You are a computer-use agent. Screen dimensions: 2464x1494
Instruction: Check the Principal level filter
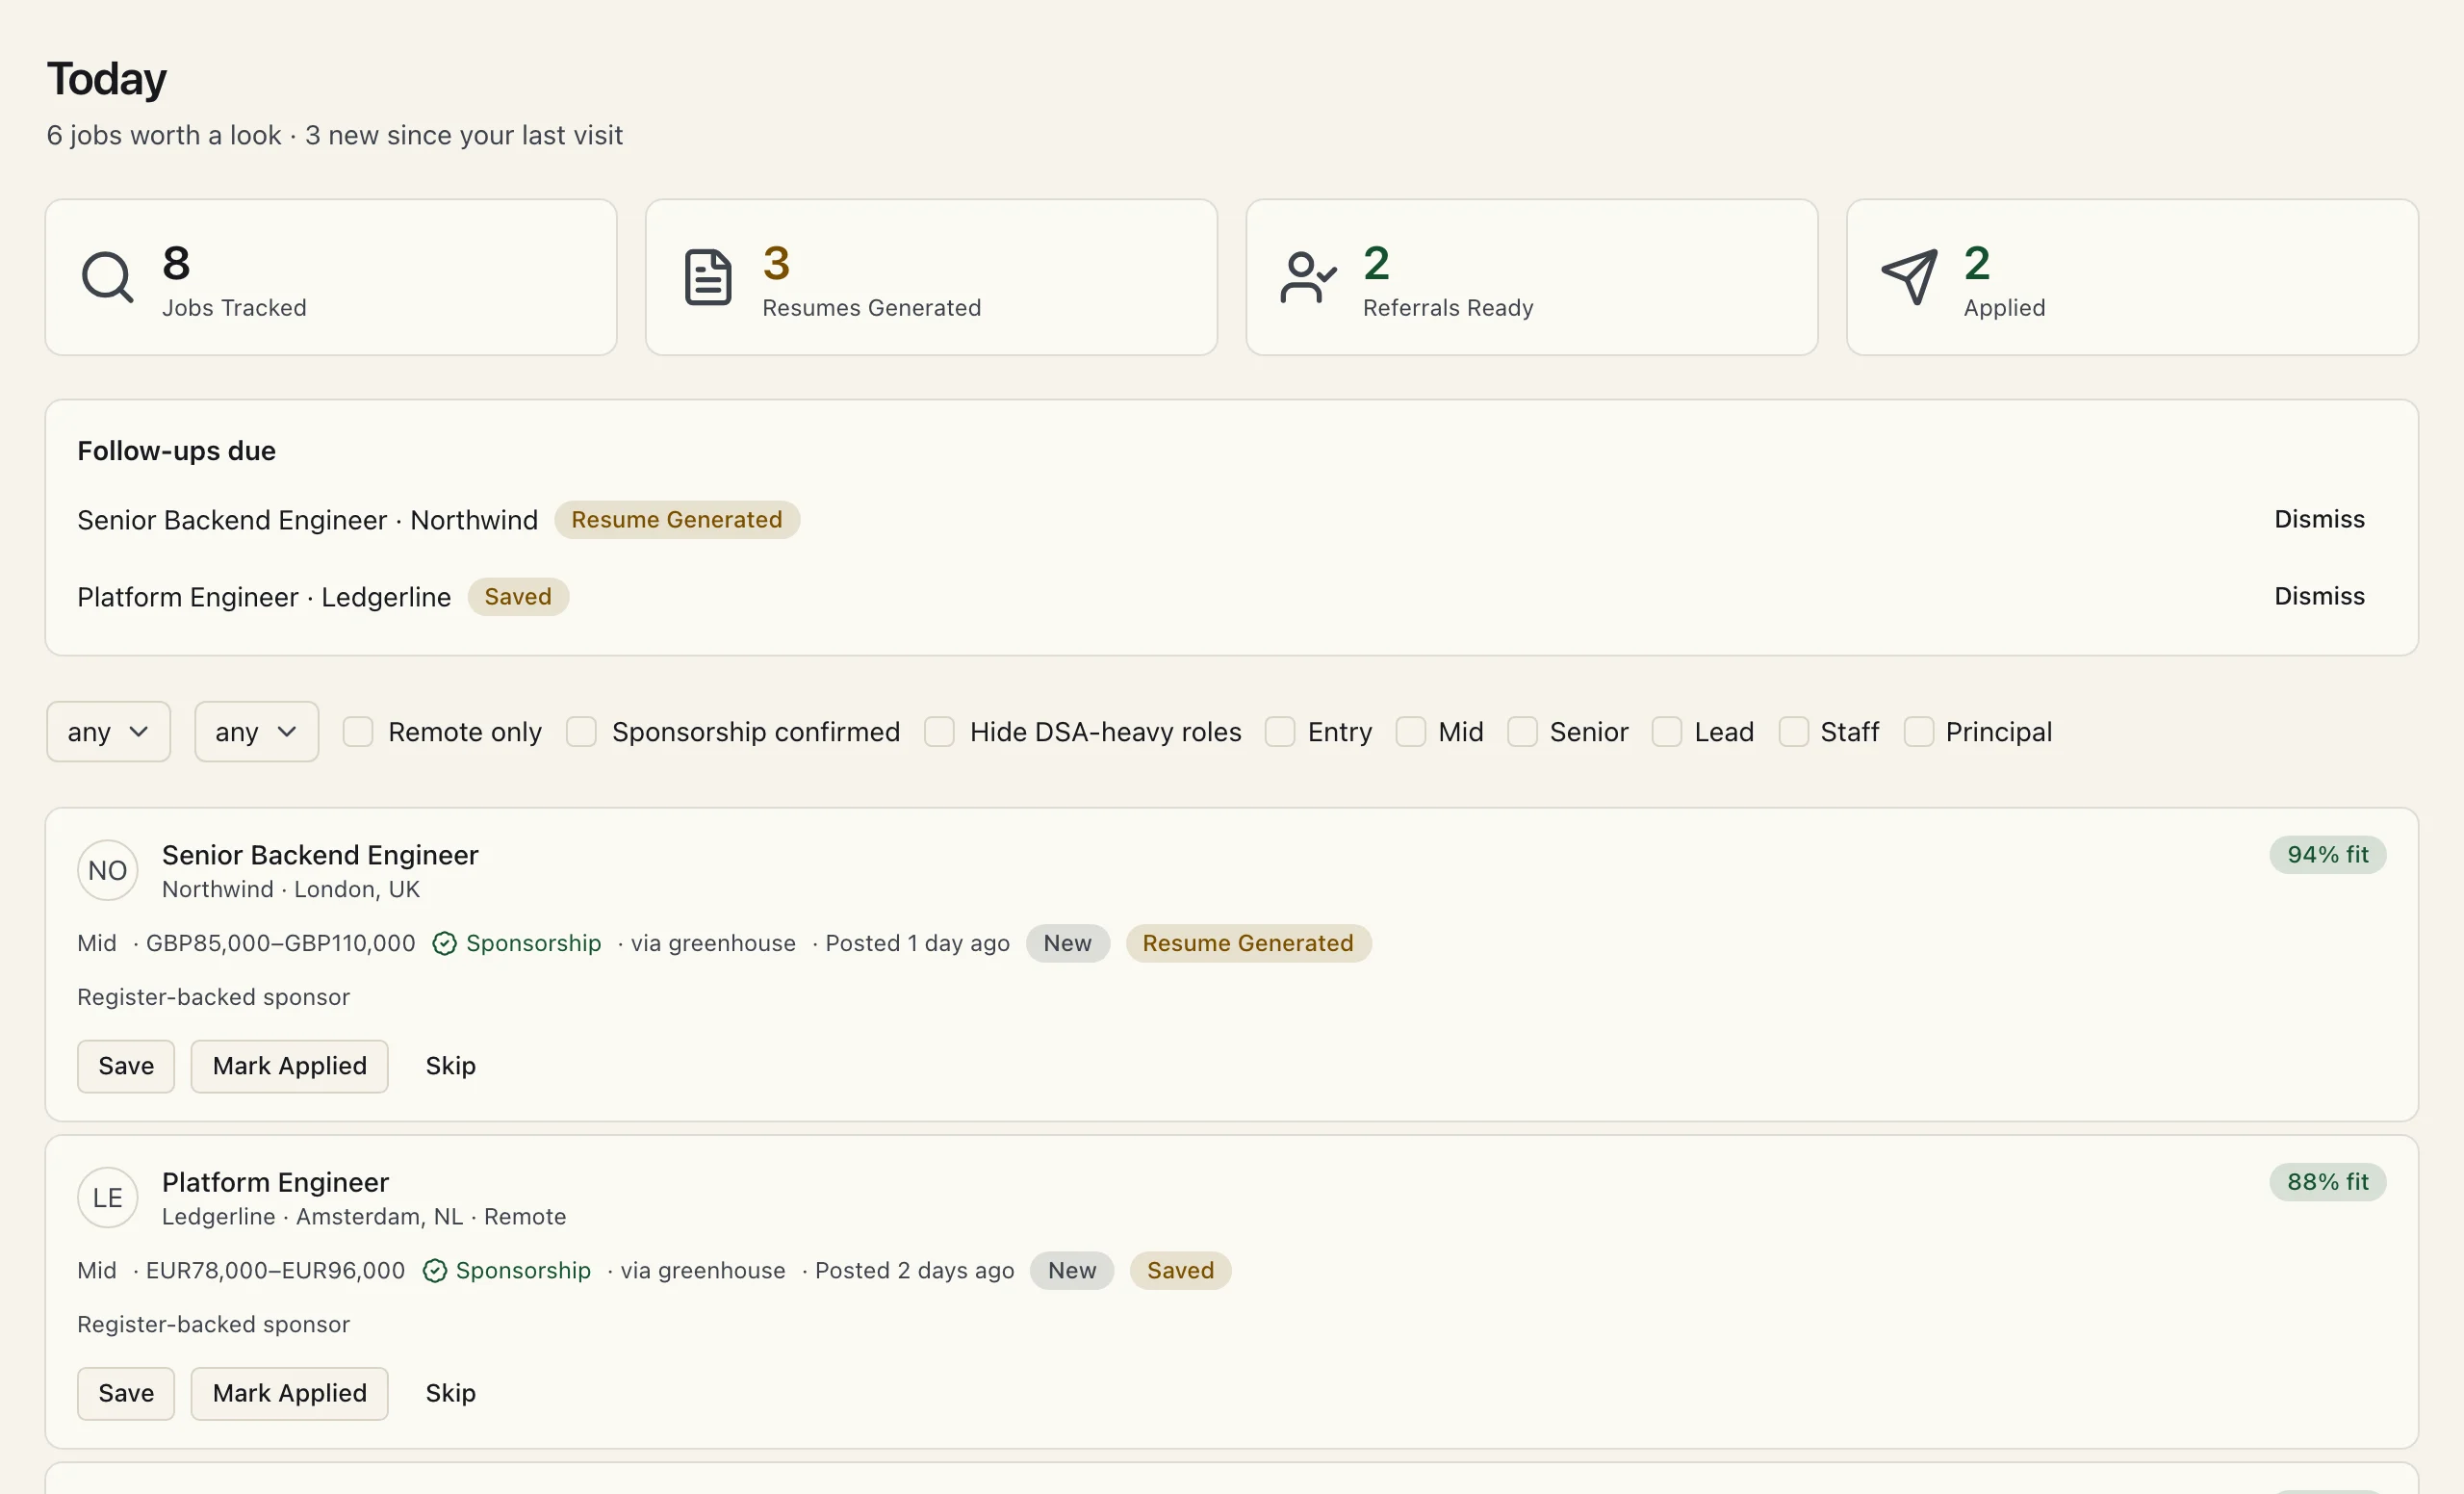pyautogui.click(x=1918, y=732)
